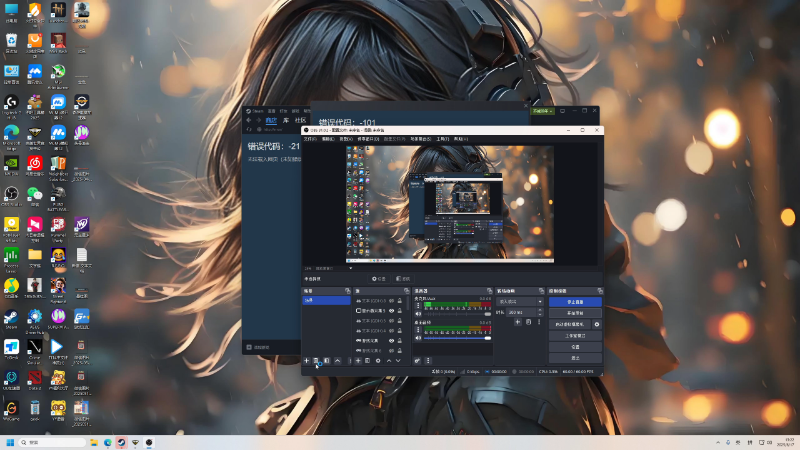Toggle Studio Mode in OBS Controls
This screenshot has height=450, width=800.
(575, 336)
